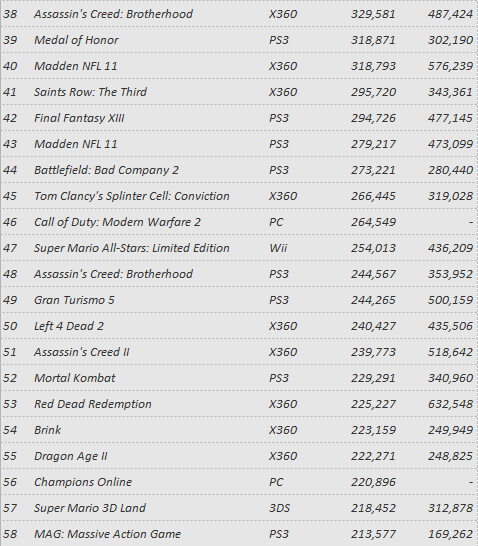This screenshot has width=478, height=546.
Task: Click Call of Duty: Modern Warfare 2
Action: point(117,222)
